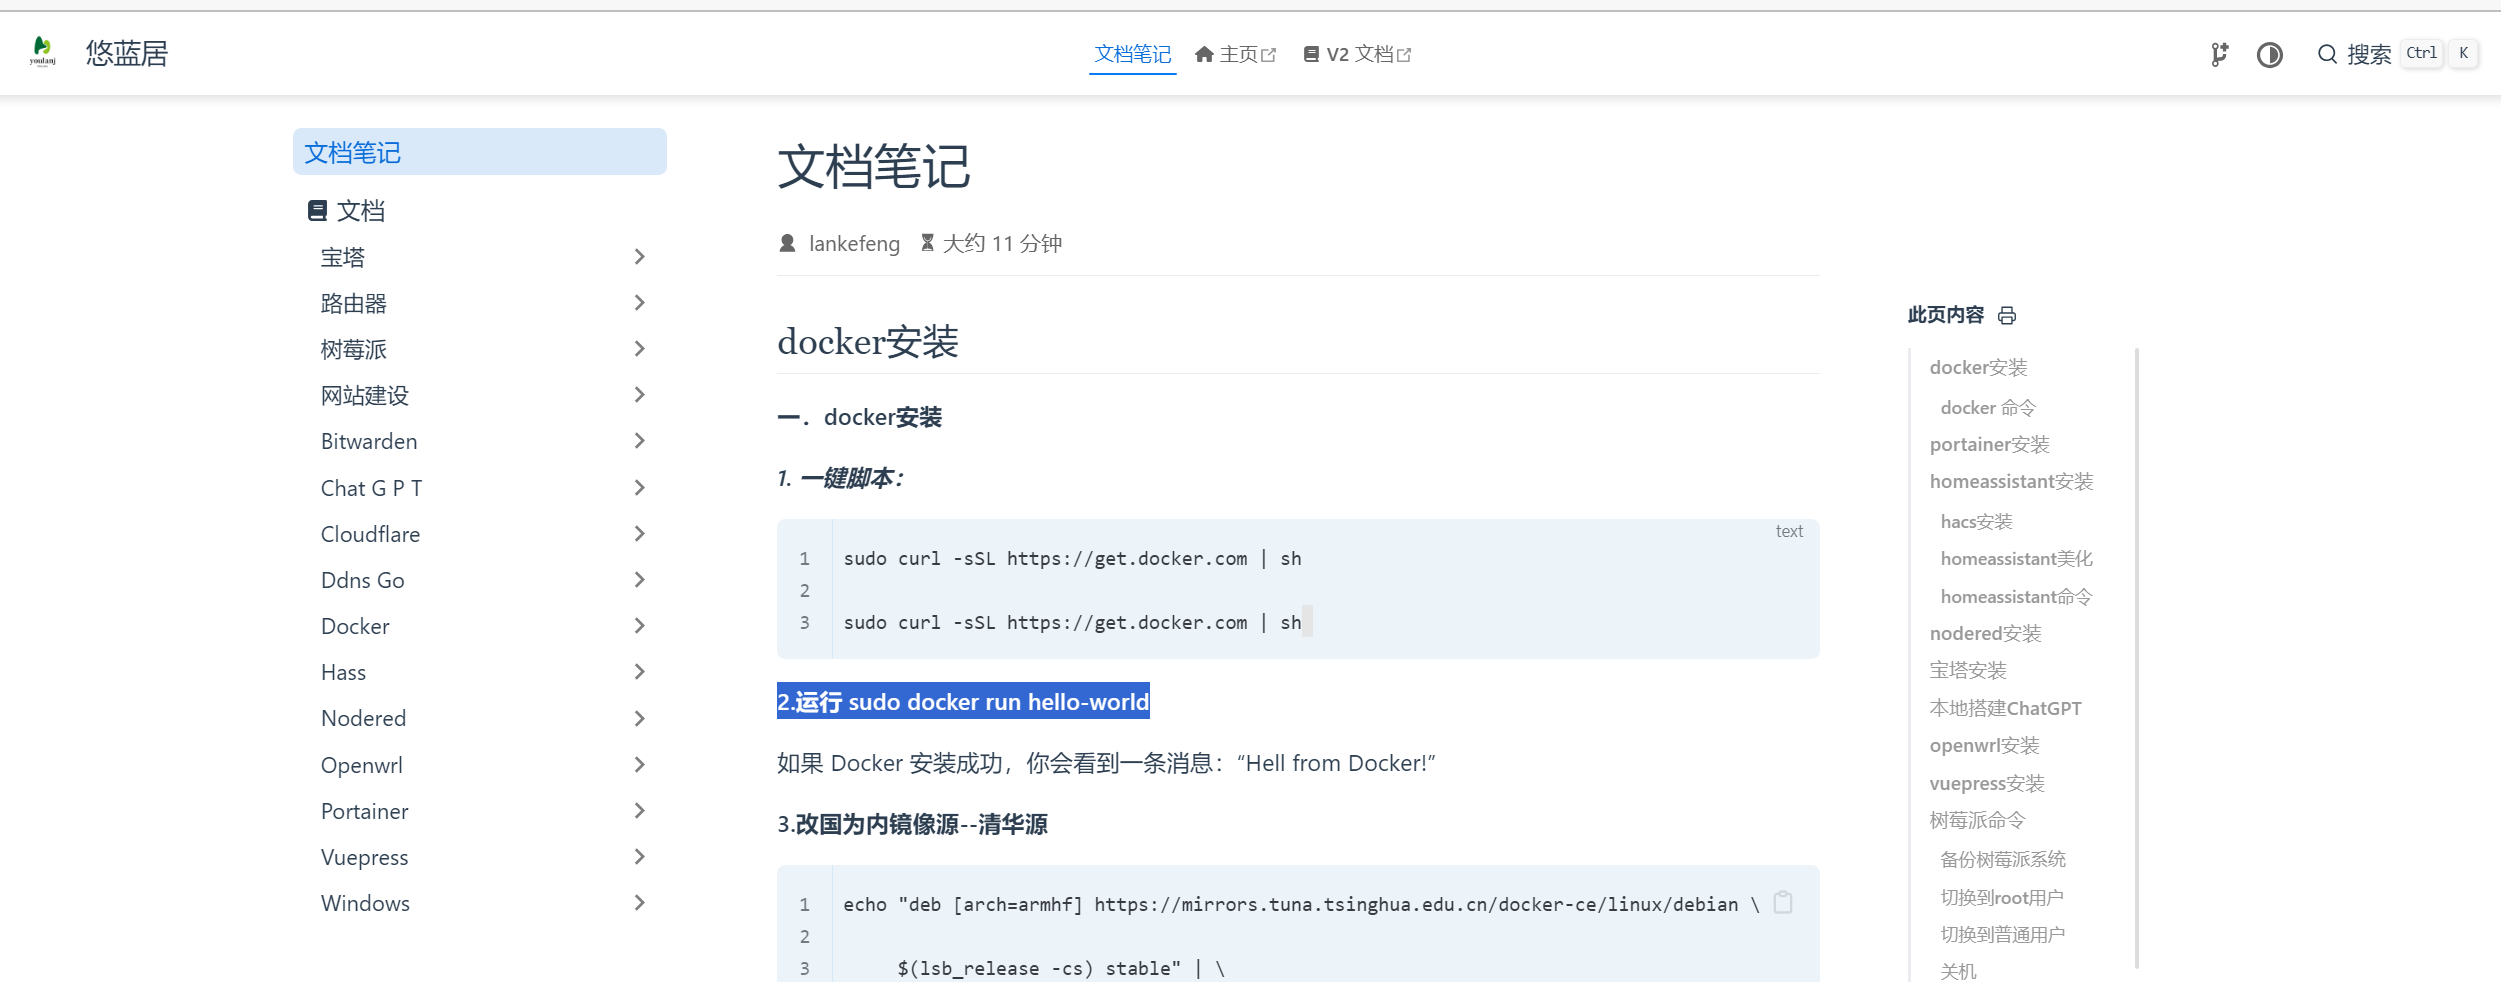
Task: Jump to openwrl安装 in contents
Action: 1984,745
